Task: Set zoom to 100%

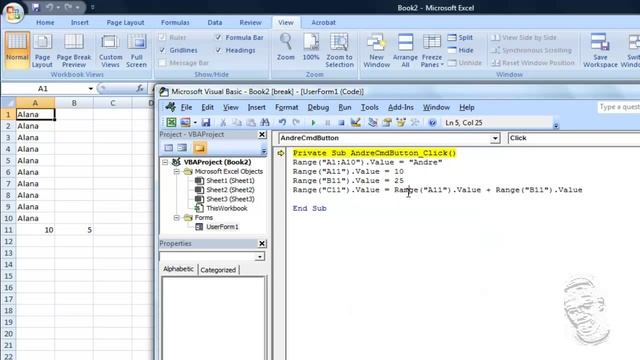Action: 311,47
